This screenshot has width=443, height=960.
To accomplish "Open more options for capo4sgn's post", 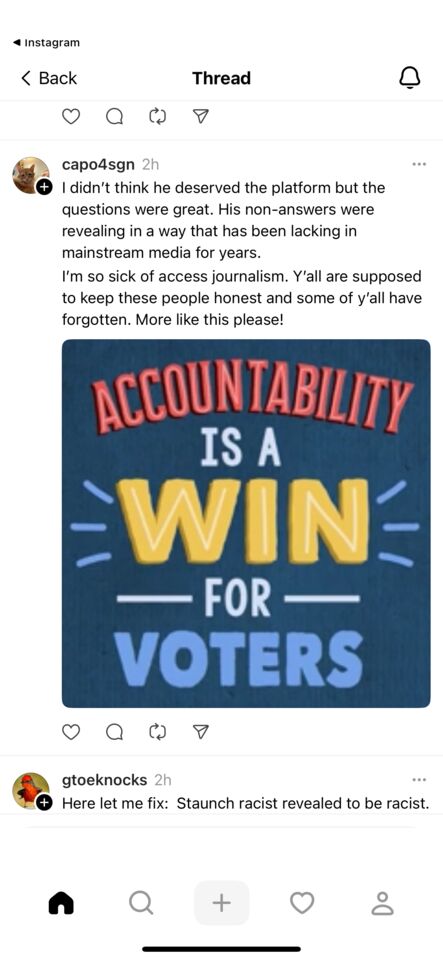I will tap(419, 164).
